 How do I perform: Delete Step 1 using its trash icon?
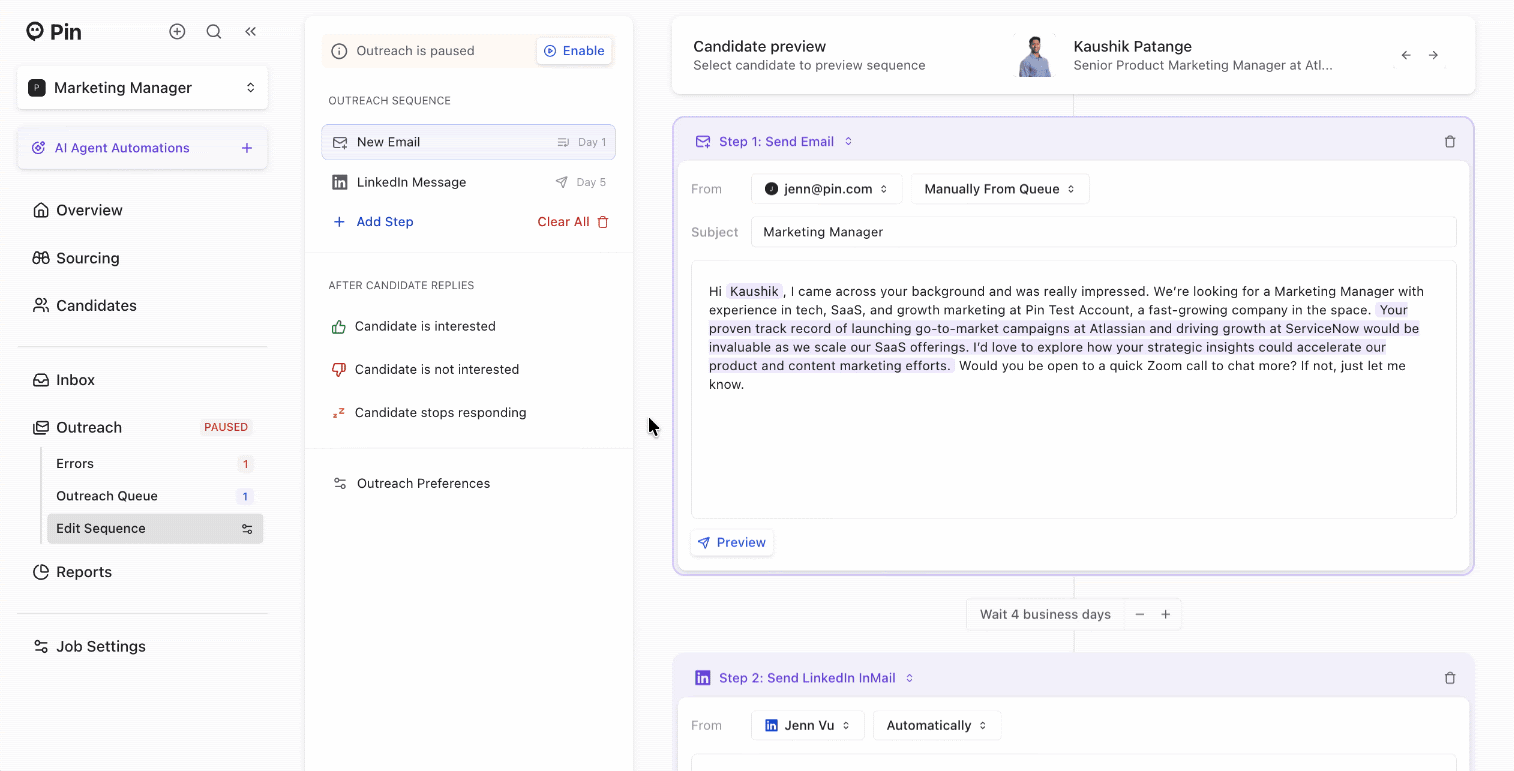(1450, 142)
